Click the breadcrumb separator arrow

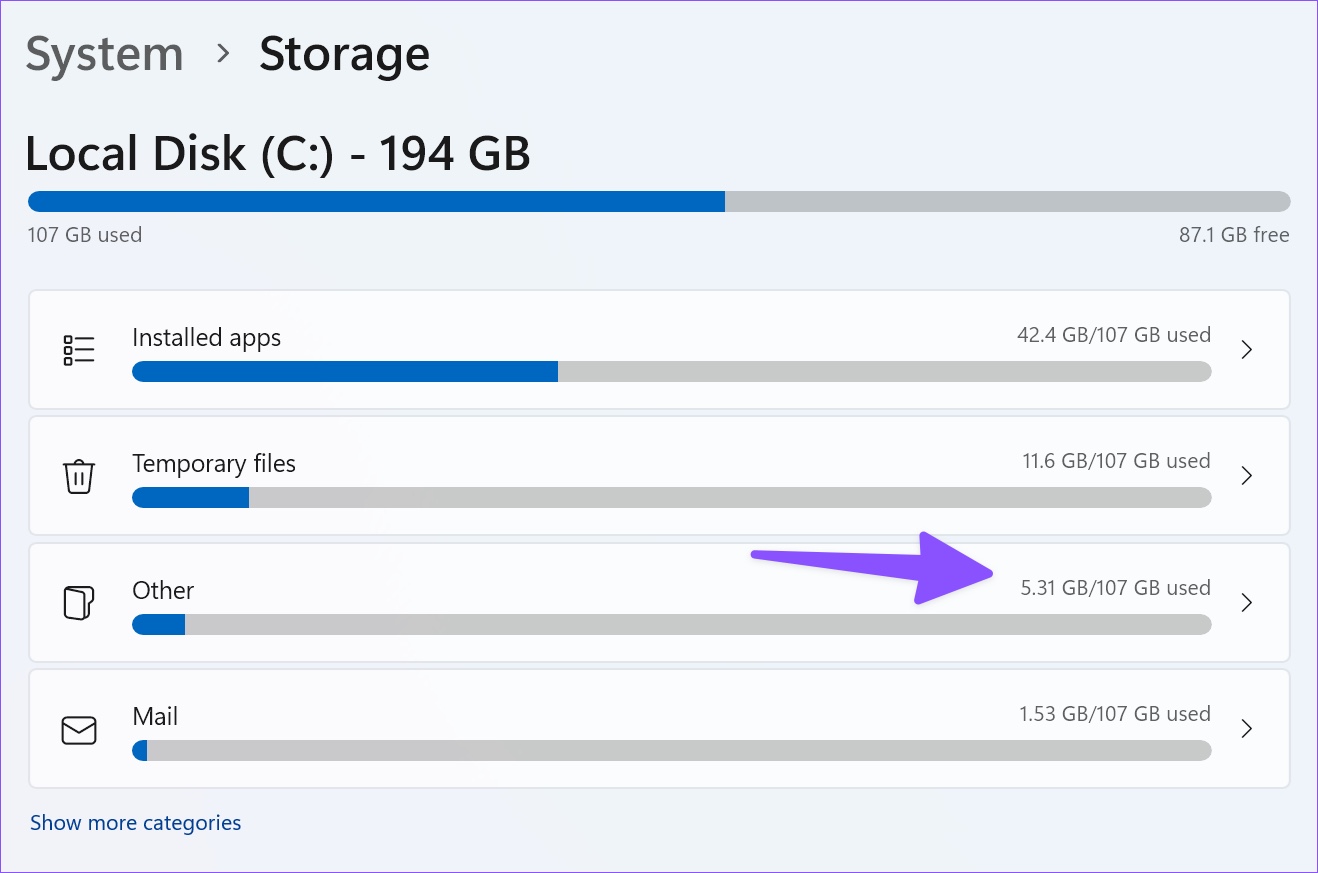[x=223, y=54]
